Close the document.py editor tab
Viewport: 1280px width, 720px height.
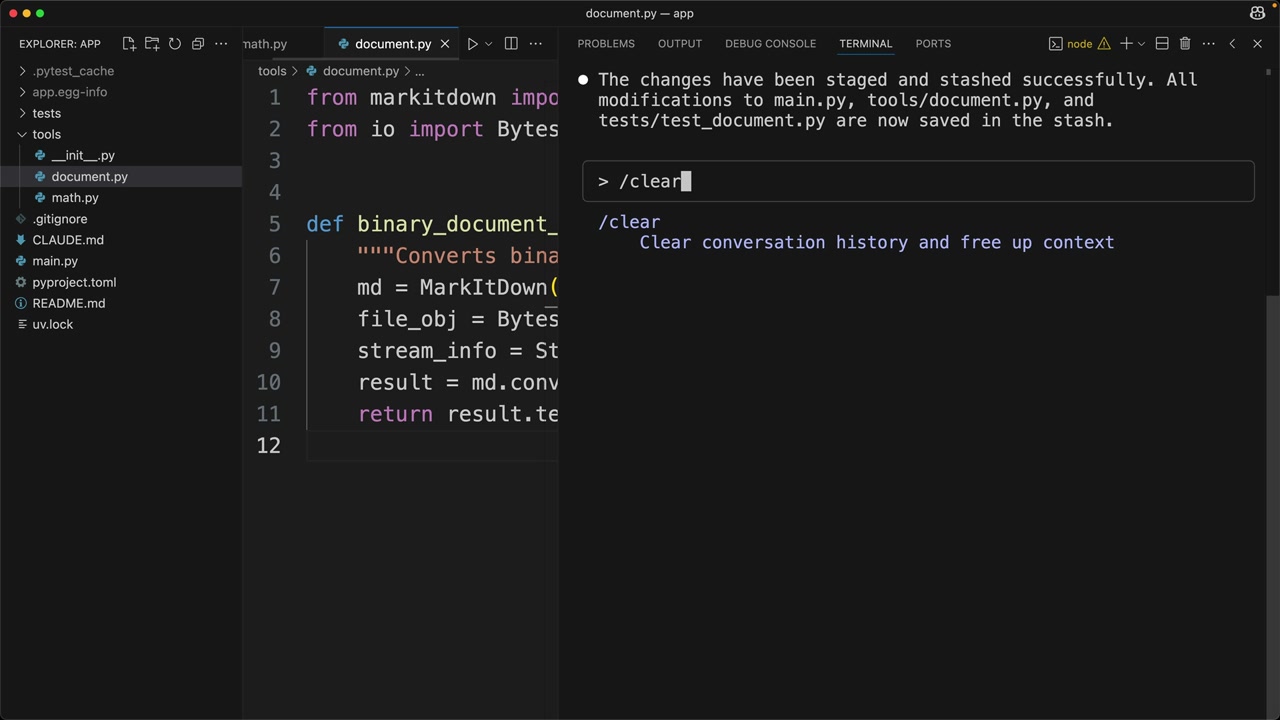445,44
